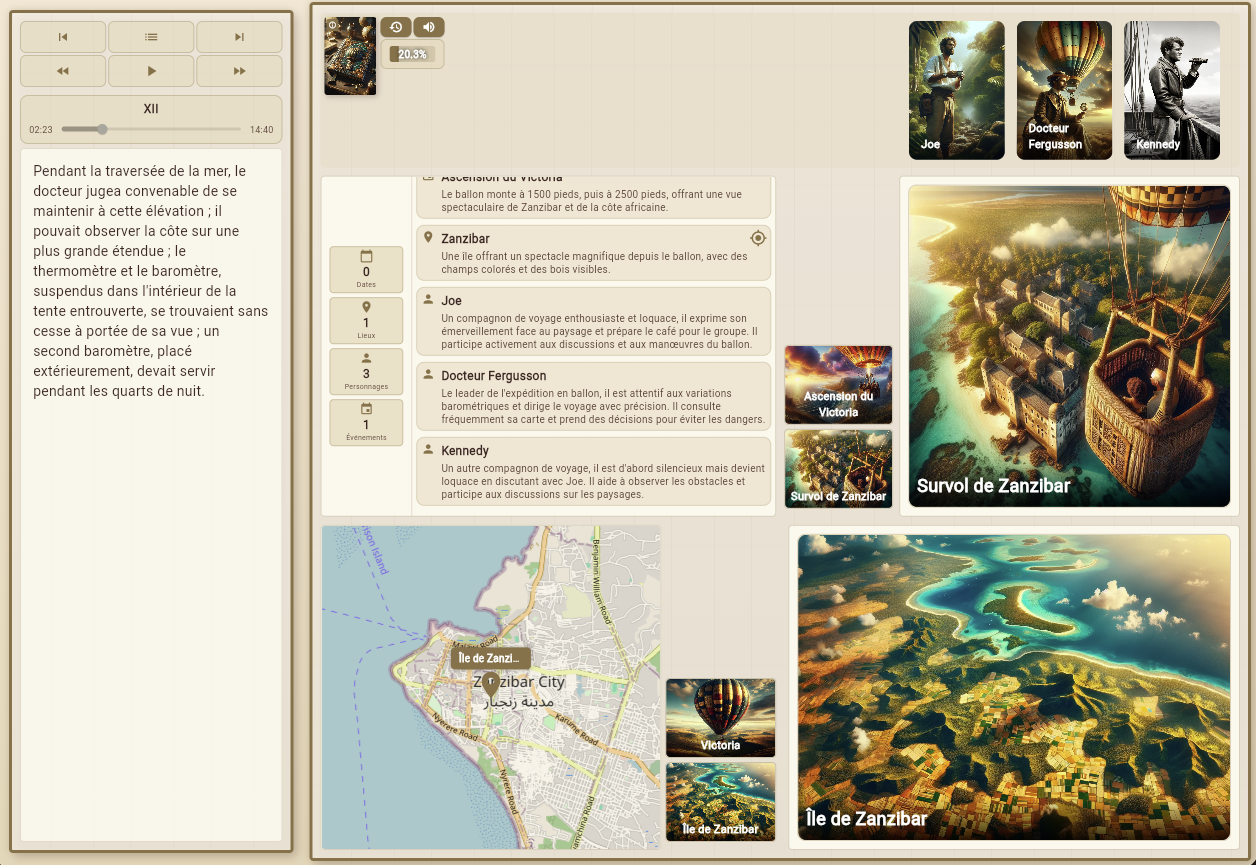1256x865 pixels.
Task: Click the Île de Zanzibar map pin
Action: [490, 685]
